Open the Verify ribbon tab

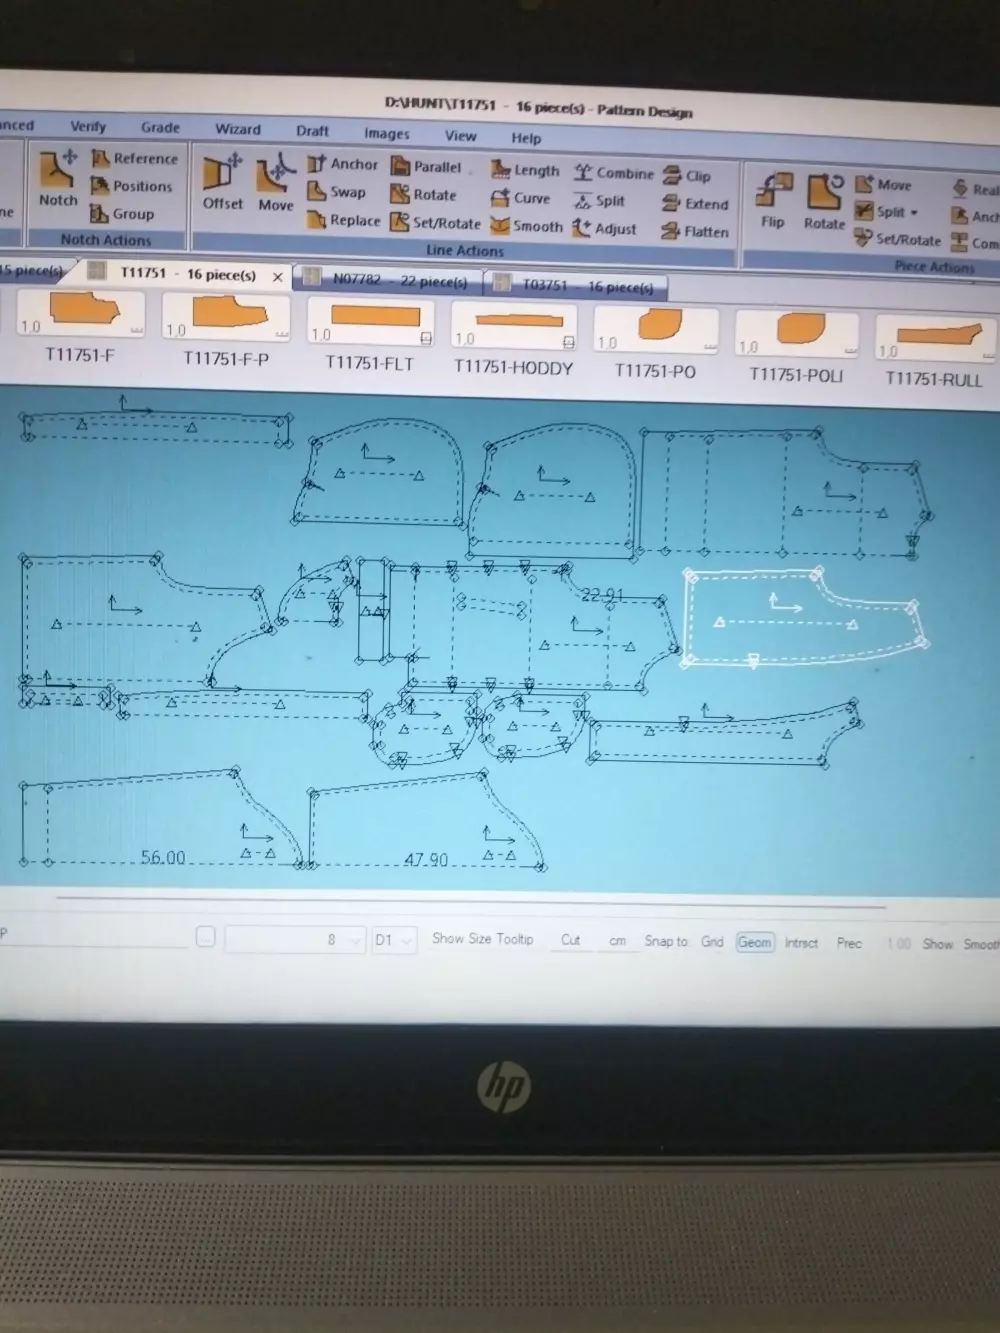(x=88, y=127)
